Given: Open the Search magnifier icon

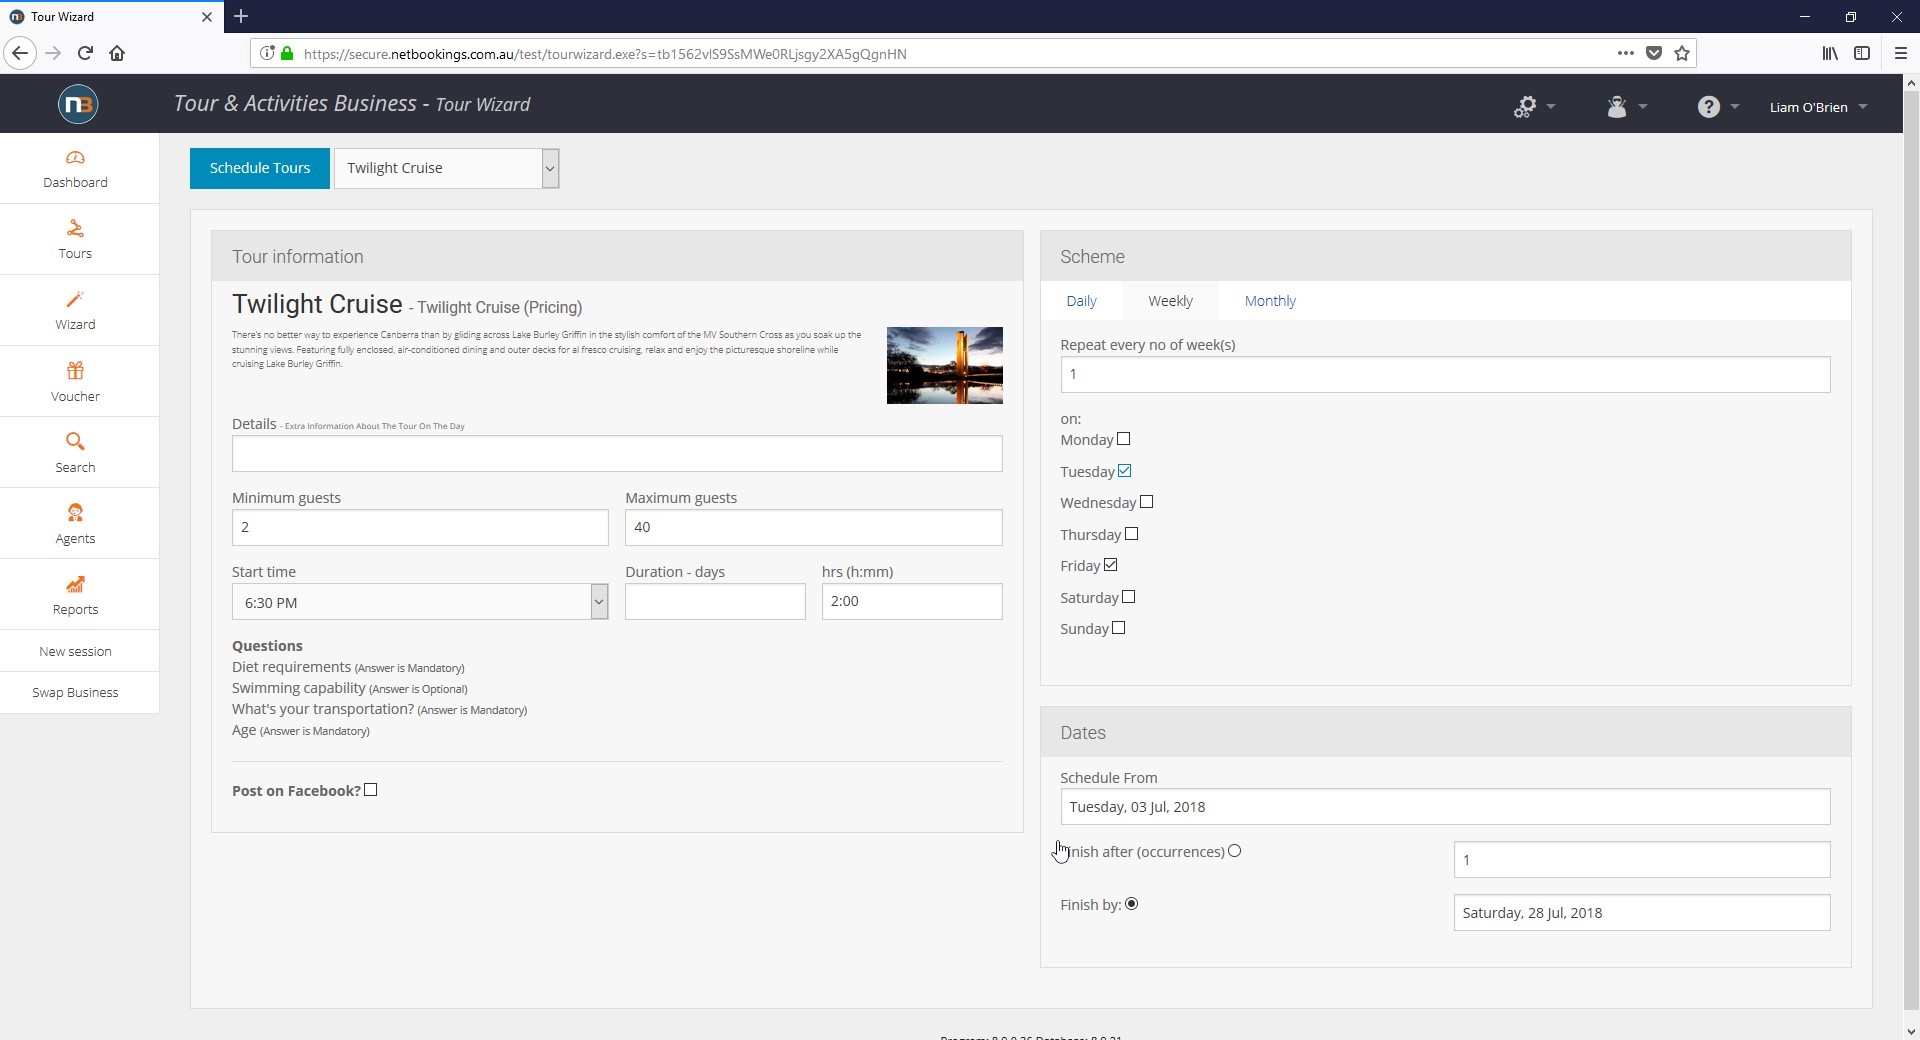Looking at the screenshot, I should coord(75,442).
